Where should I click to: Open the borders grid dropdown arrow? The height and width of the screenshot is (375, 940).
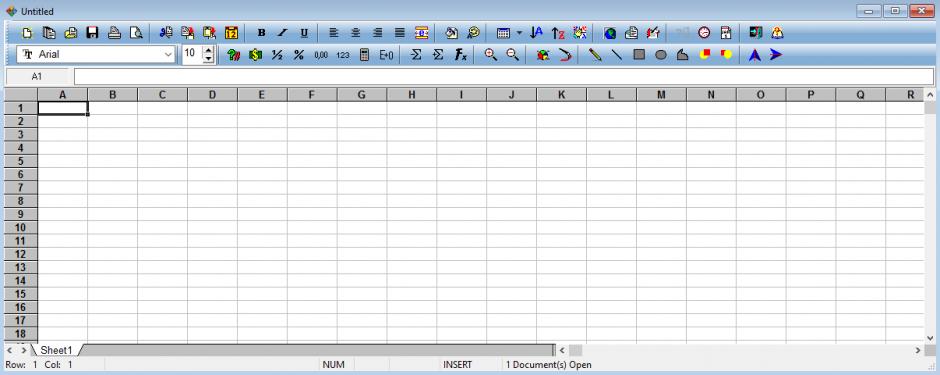click(519, 33)
